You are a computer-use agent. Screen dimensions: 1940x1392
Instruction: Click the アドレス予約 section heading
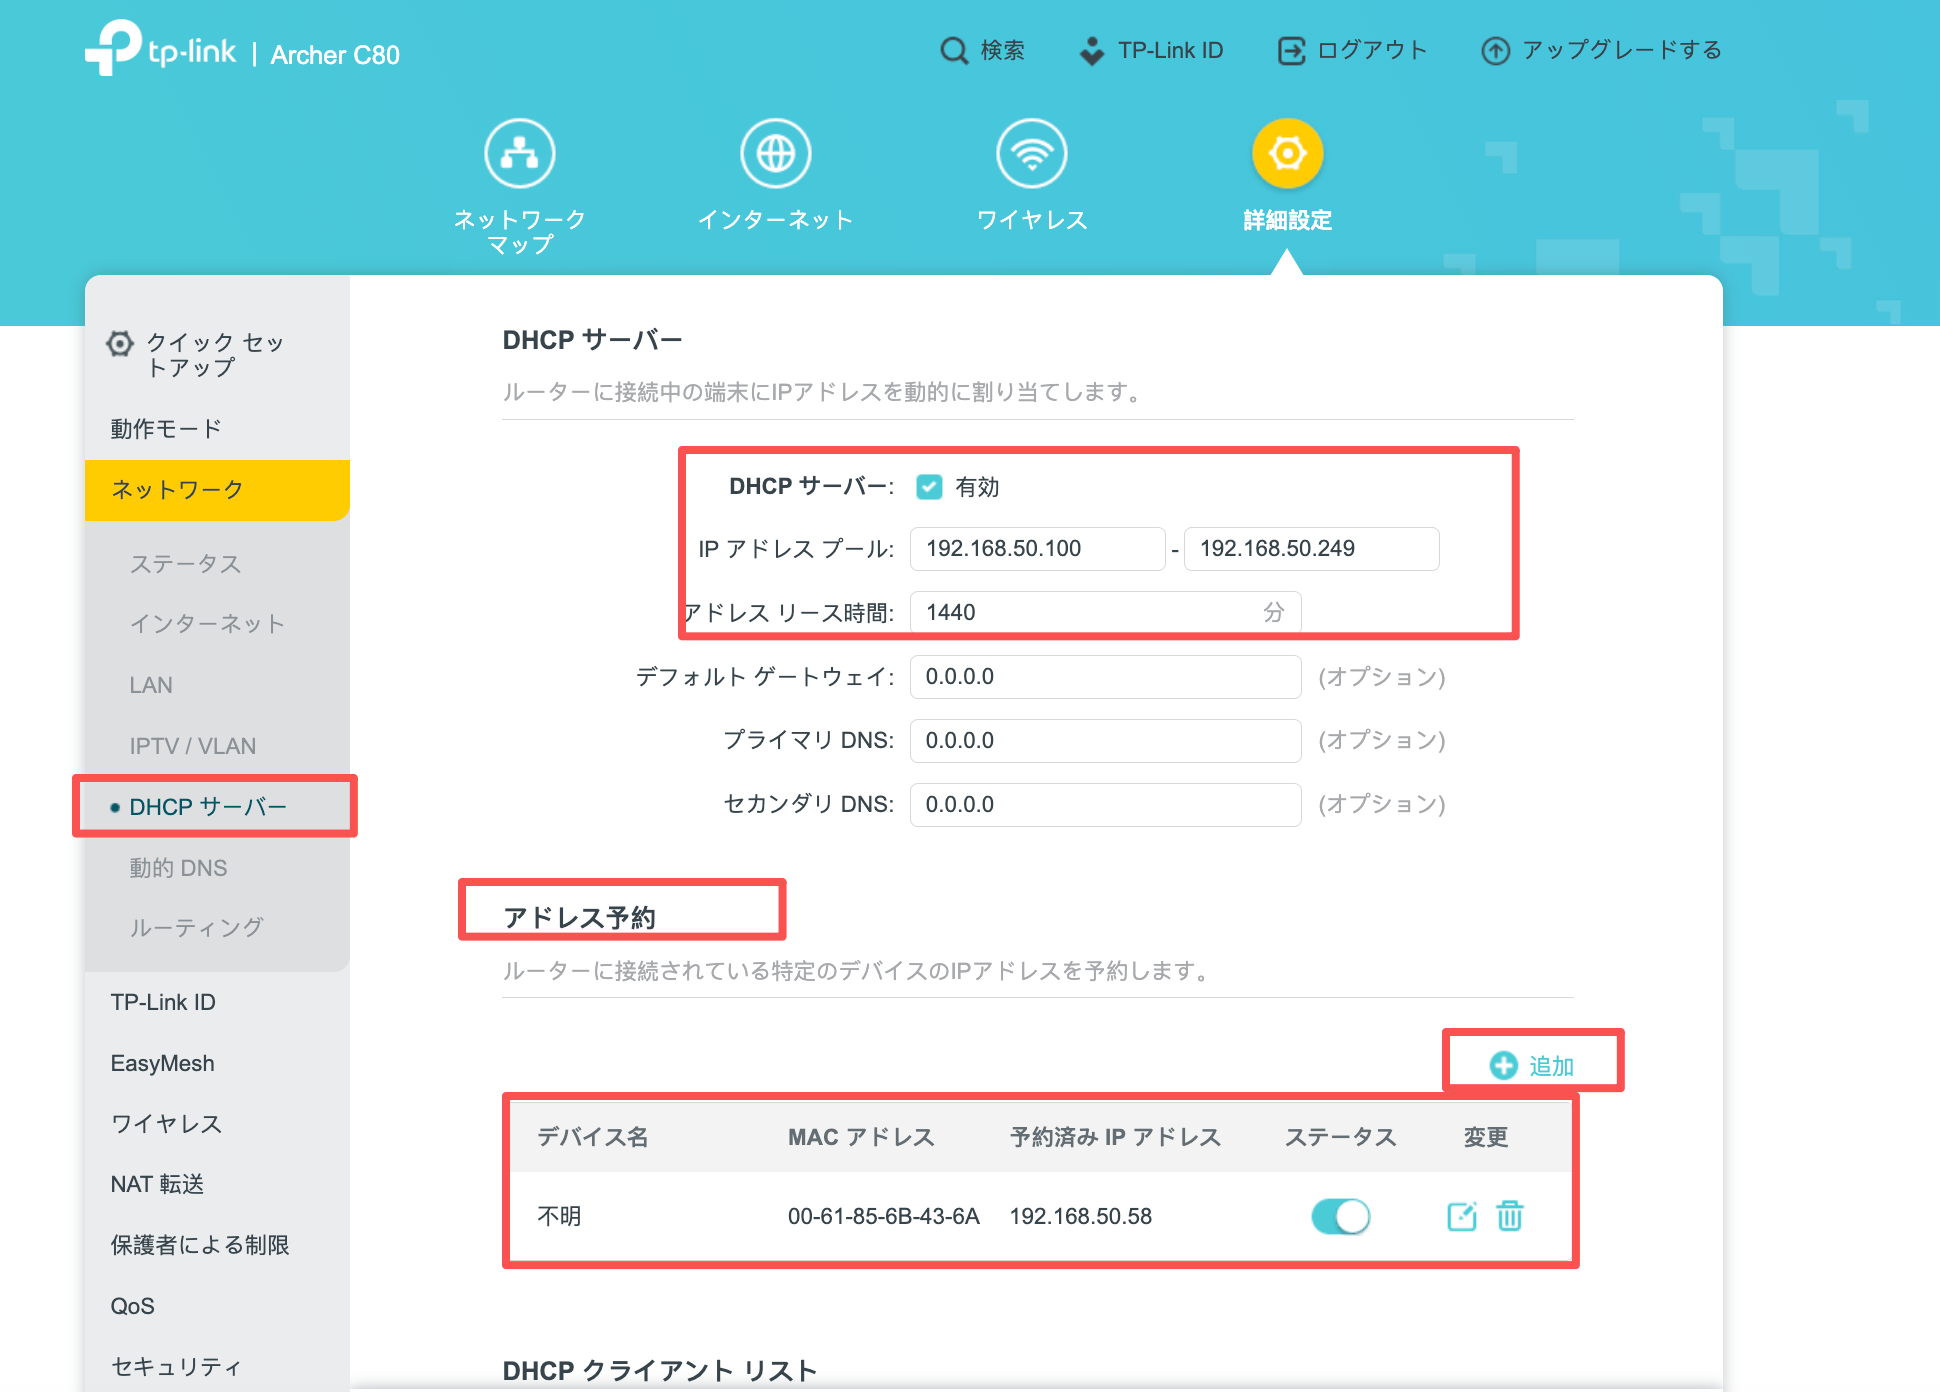[x=579, y=918]
